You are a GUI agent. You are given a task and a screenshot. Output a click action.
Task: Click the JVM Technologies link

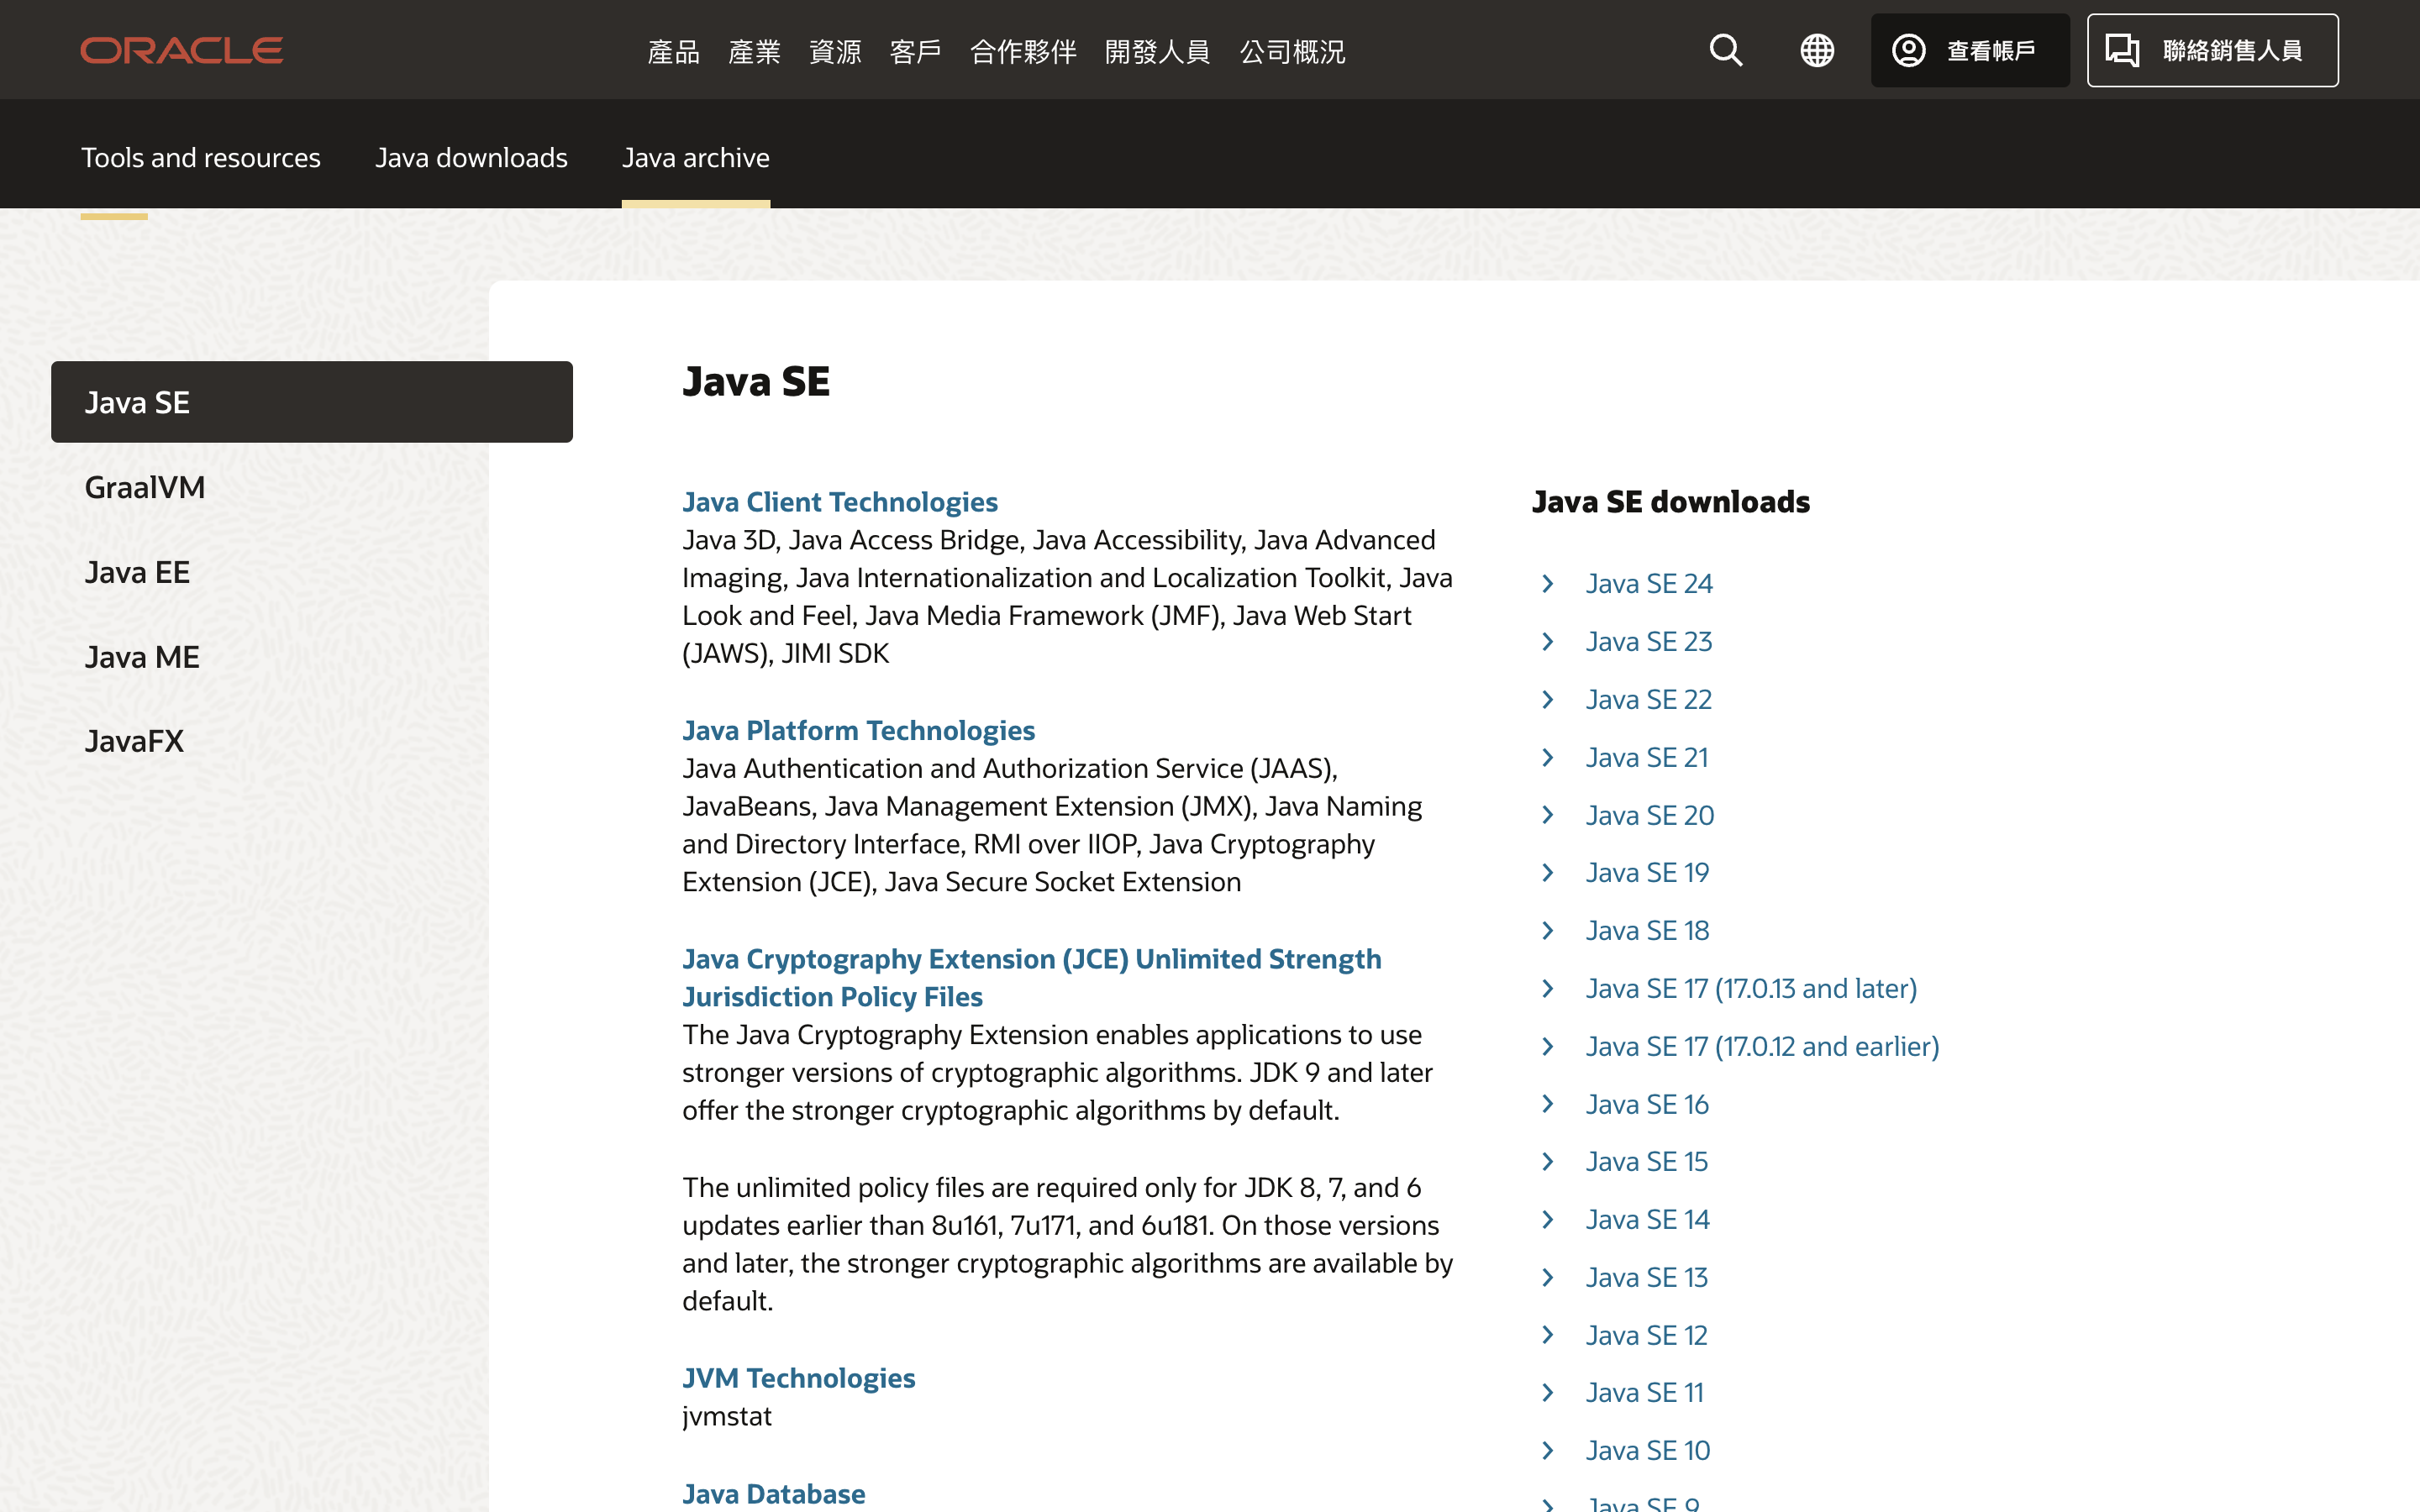[x=798, y=1378]
